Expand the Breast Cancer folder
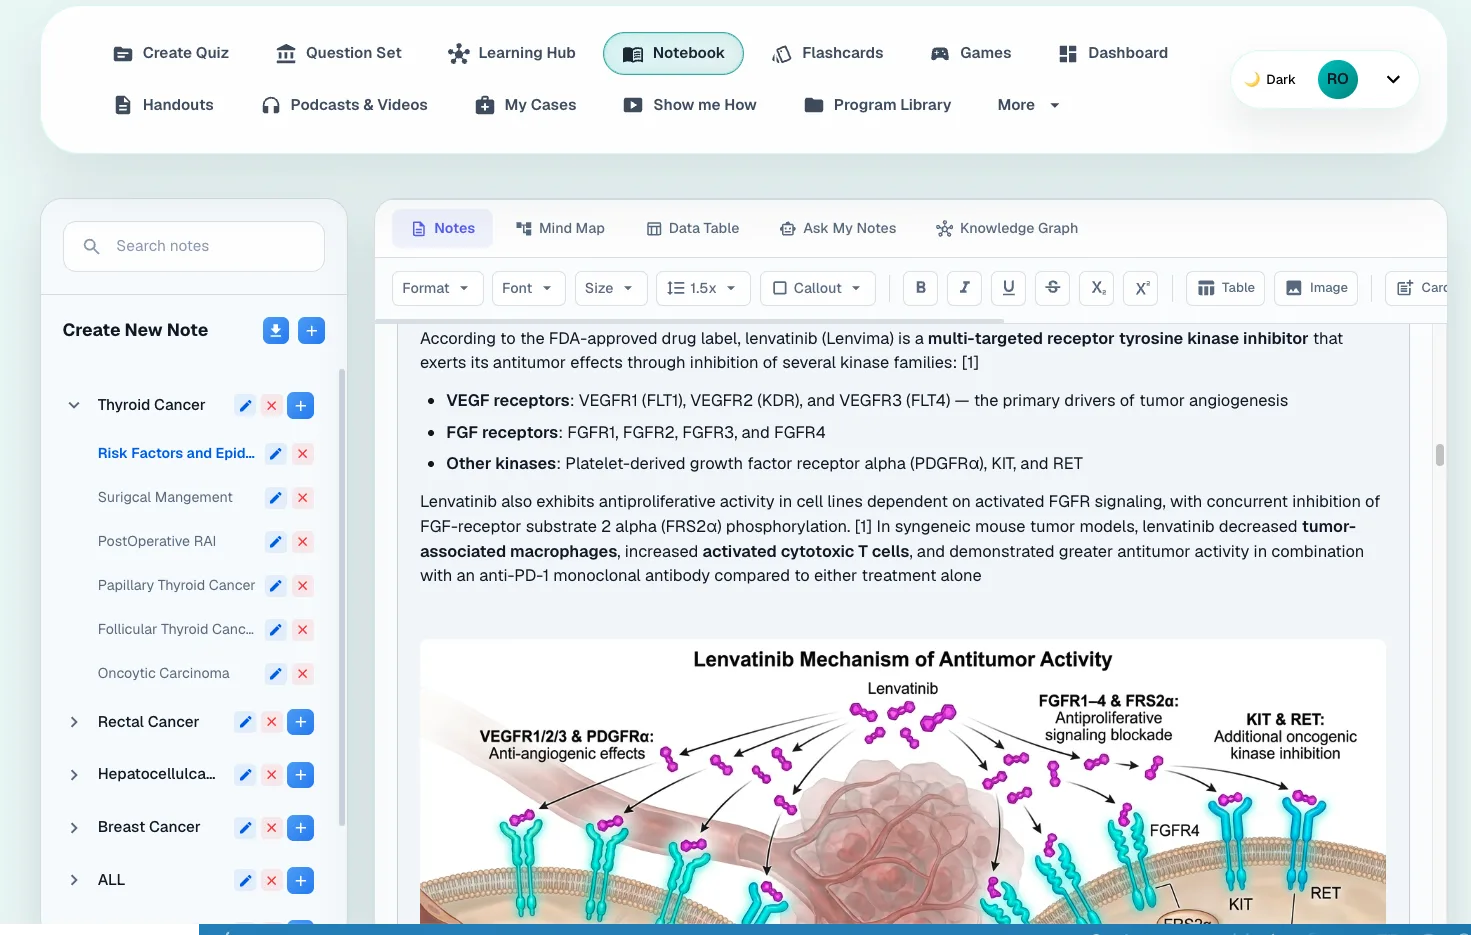Viewport: 1471px width, 935px height. point(74,827)
